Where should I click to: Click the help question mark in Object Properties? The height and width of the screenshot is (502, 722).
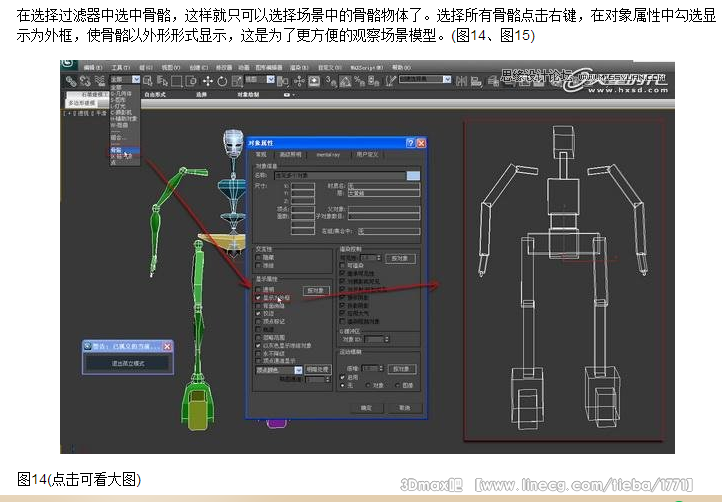(410, 143)
